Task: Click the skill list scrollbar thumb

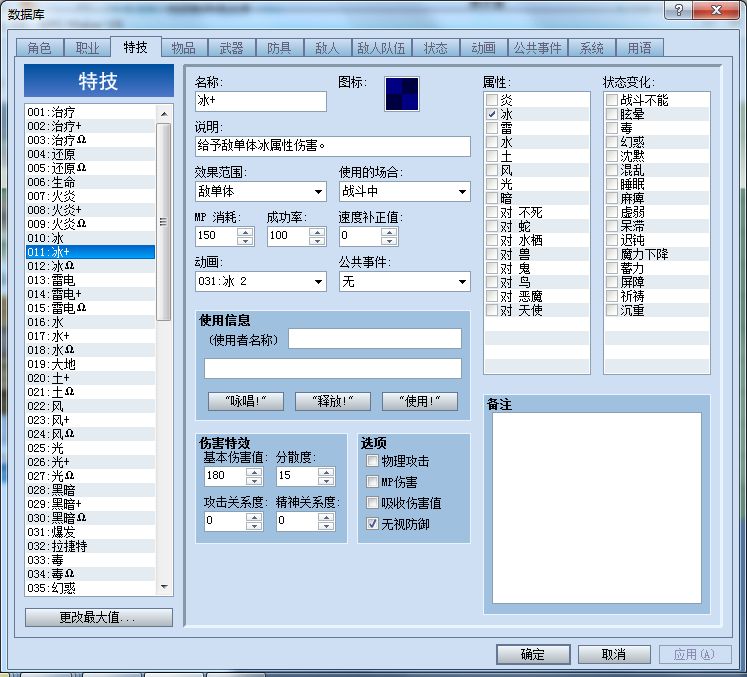Action: [164, 222]
